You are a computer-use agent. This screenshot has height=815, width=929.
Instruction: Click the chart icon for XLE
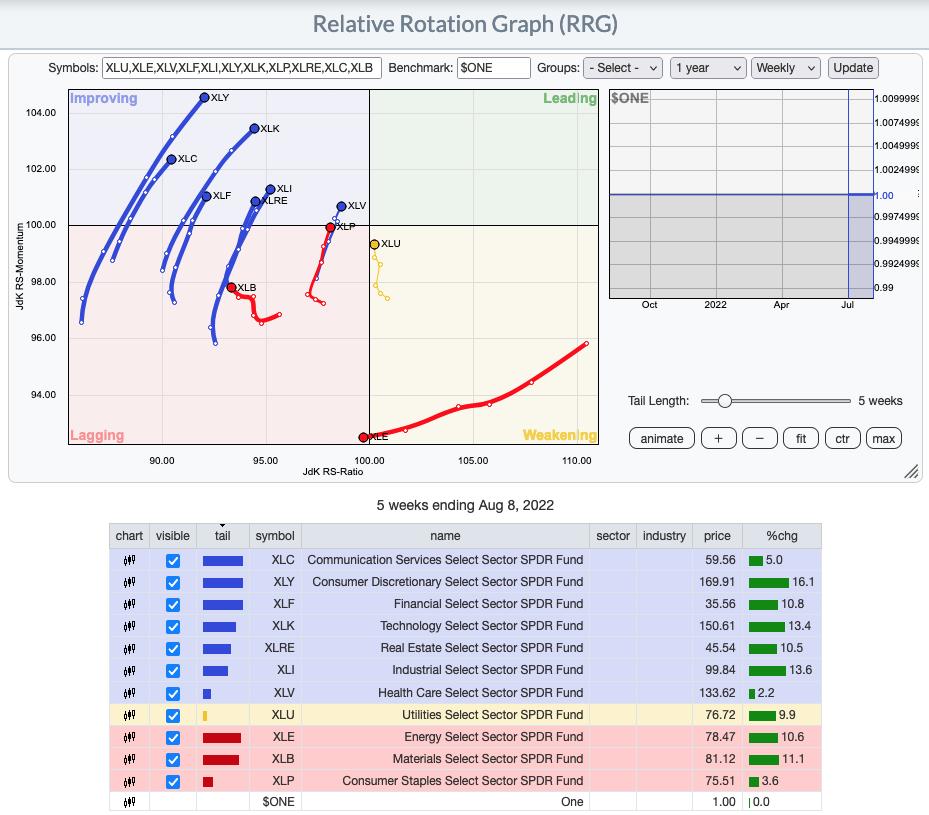coord(129,737)
